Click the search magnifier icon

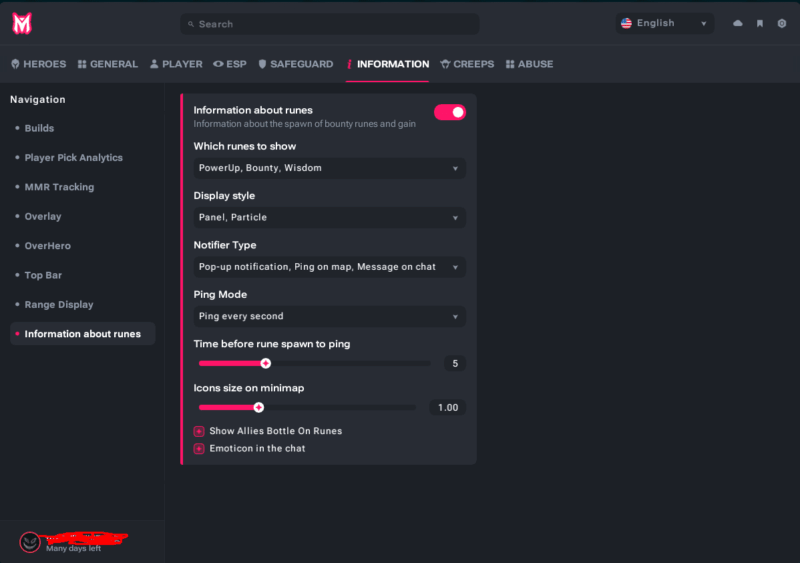point(191,24)
